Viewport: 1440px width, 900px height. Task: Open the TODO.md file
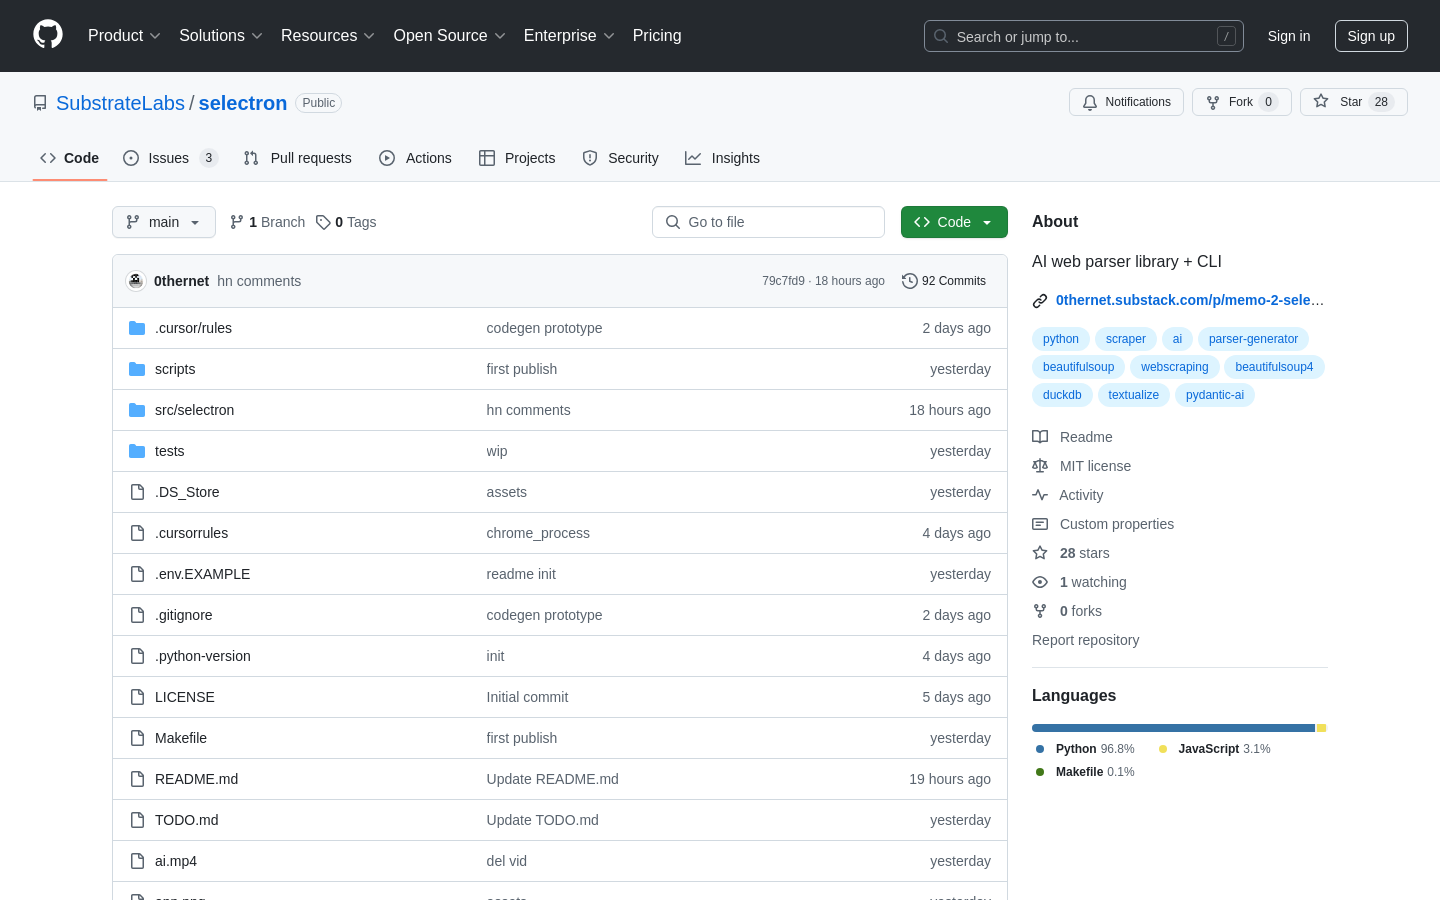click(x=186, y=820)
